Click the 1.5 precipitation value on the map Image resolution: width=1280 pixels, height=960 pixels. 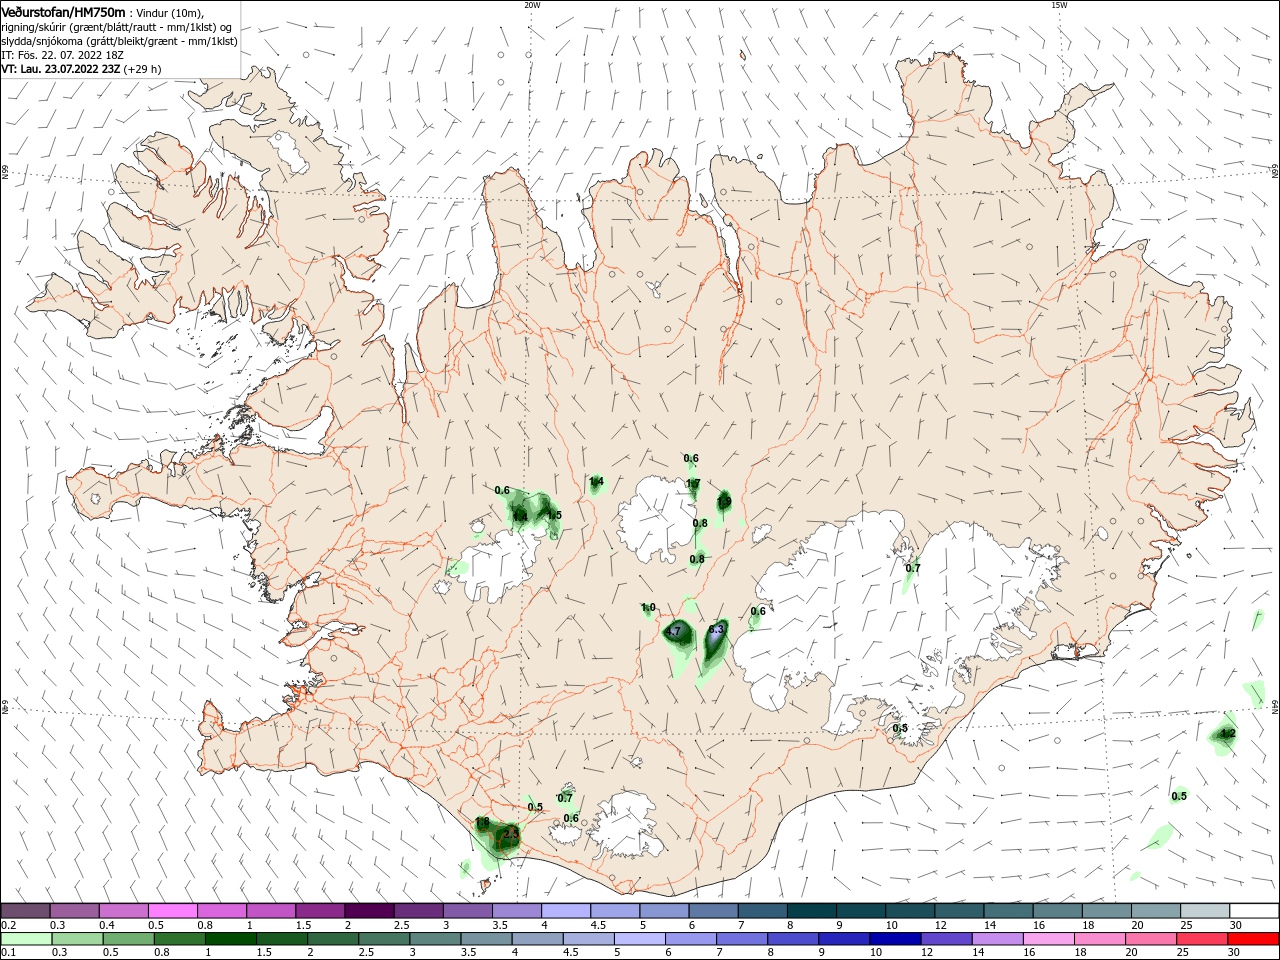point(554,515)
